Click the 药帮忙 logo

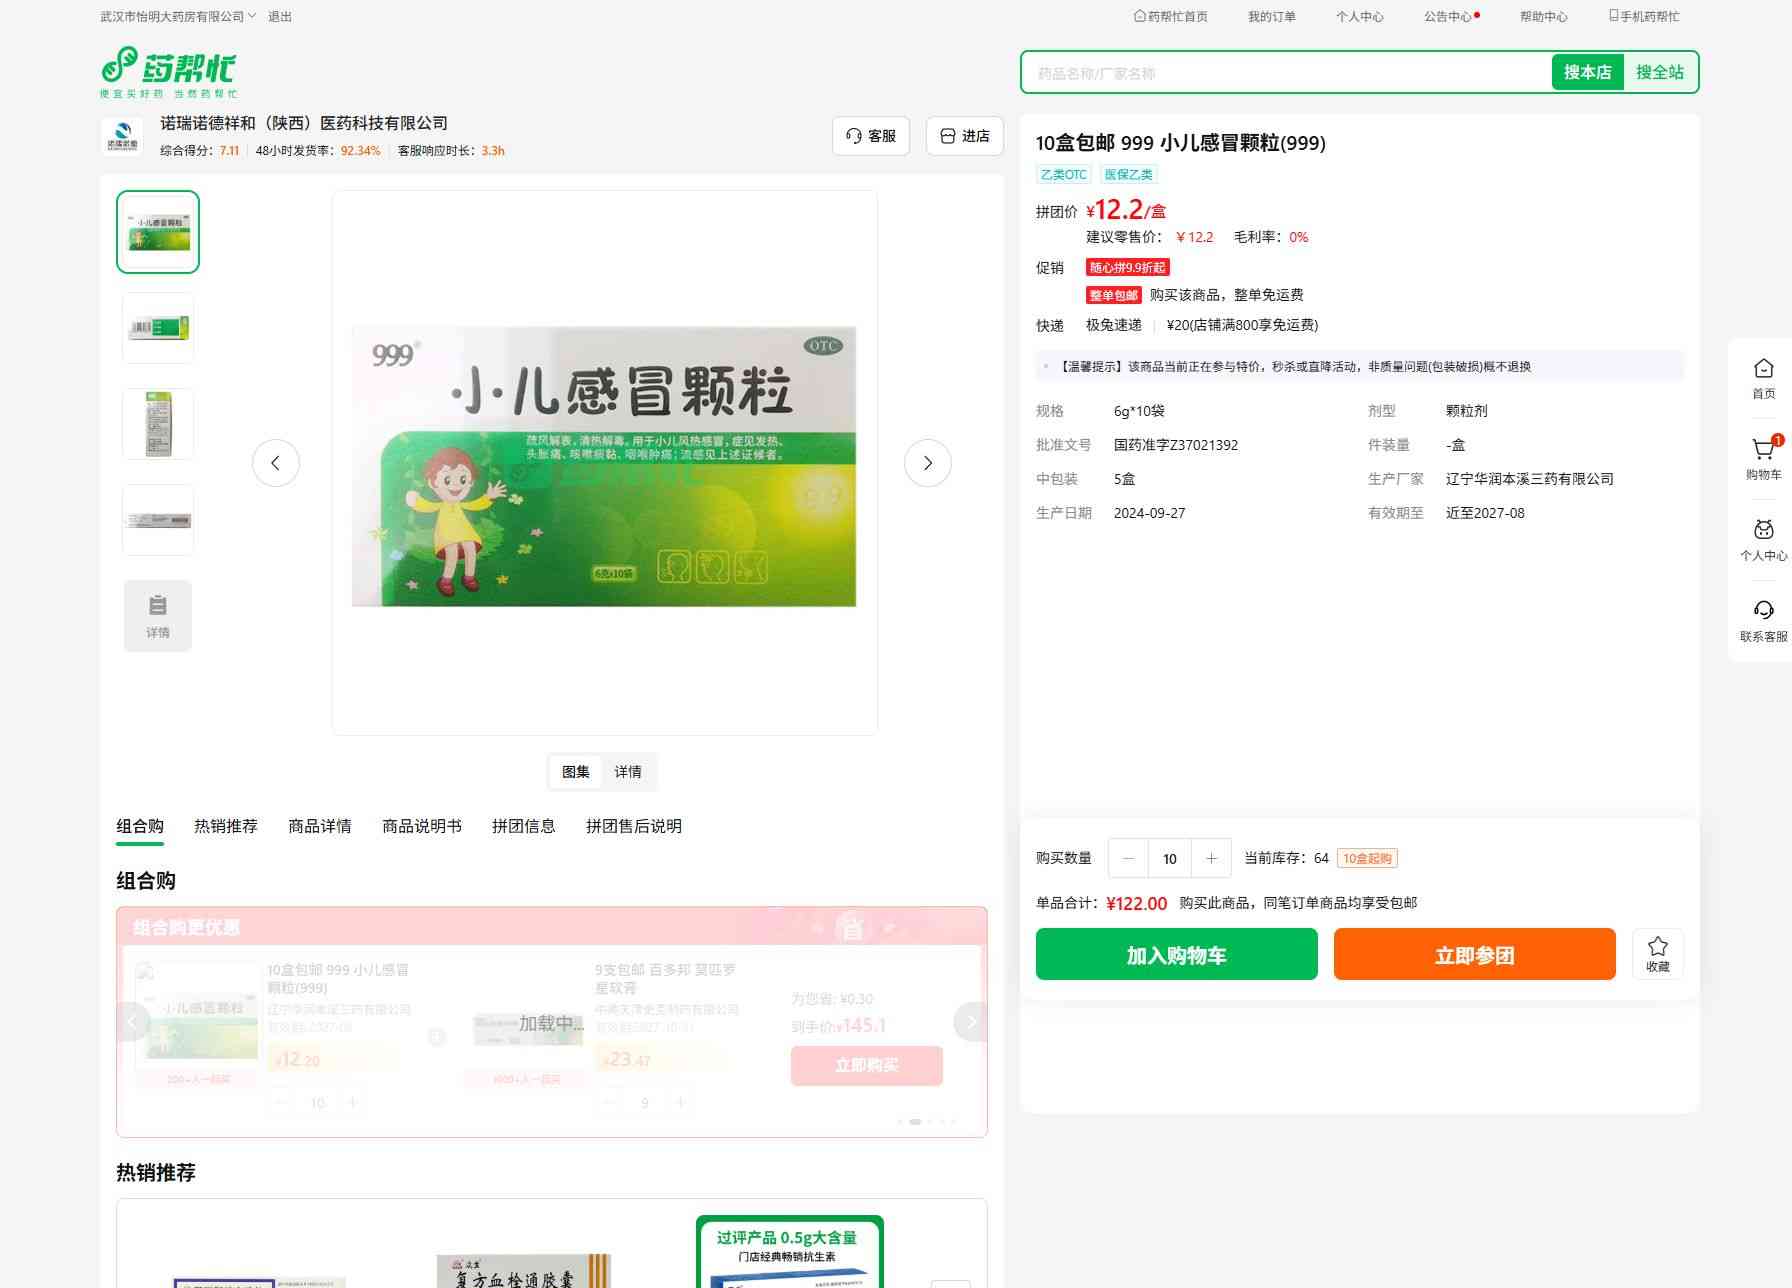tap(169, 72)
